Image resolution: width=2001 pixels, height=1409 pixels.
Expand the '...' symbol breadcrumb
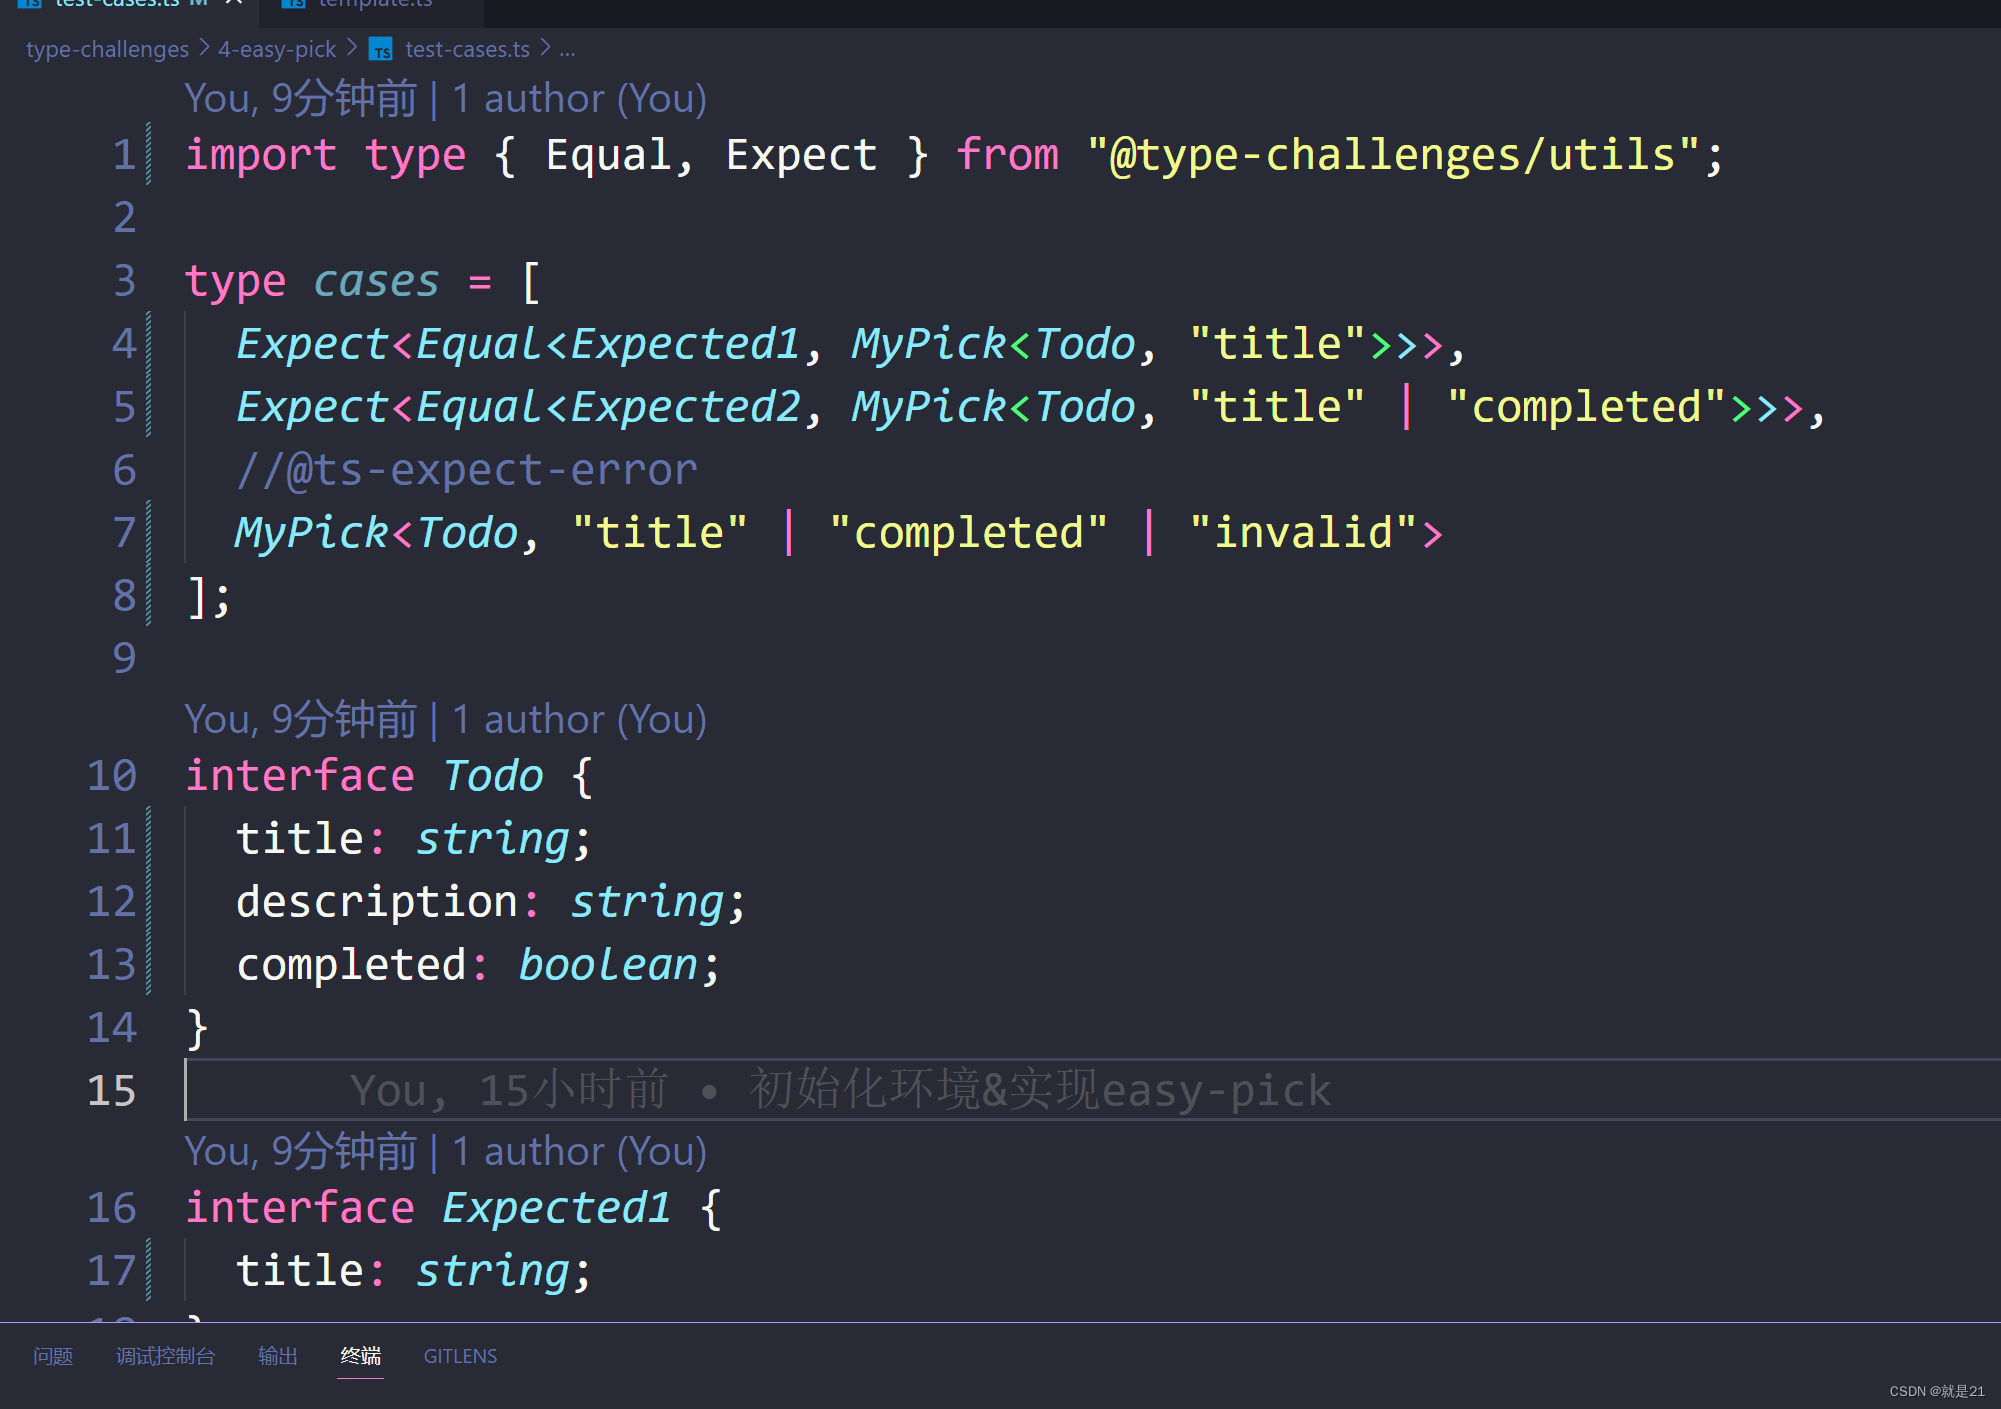tap(568, 48)
